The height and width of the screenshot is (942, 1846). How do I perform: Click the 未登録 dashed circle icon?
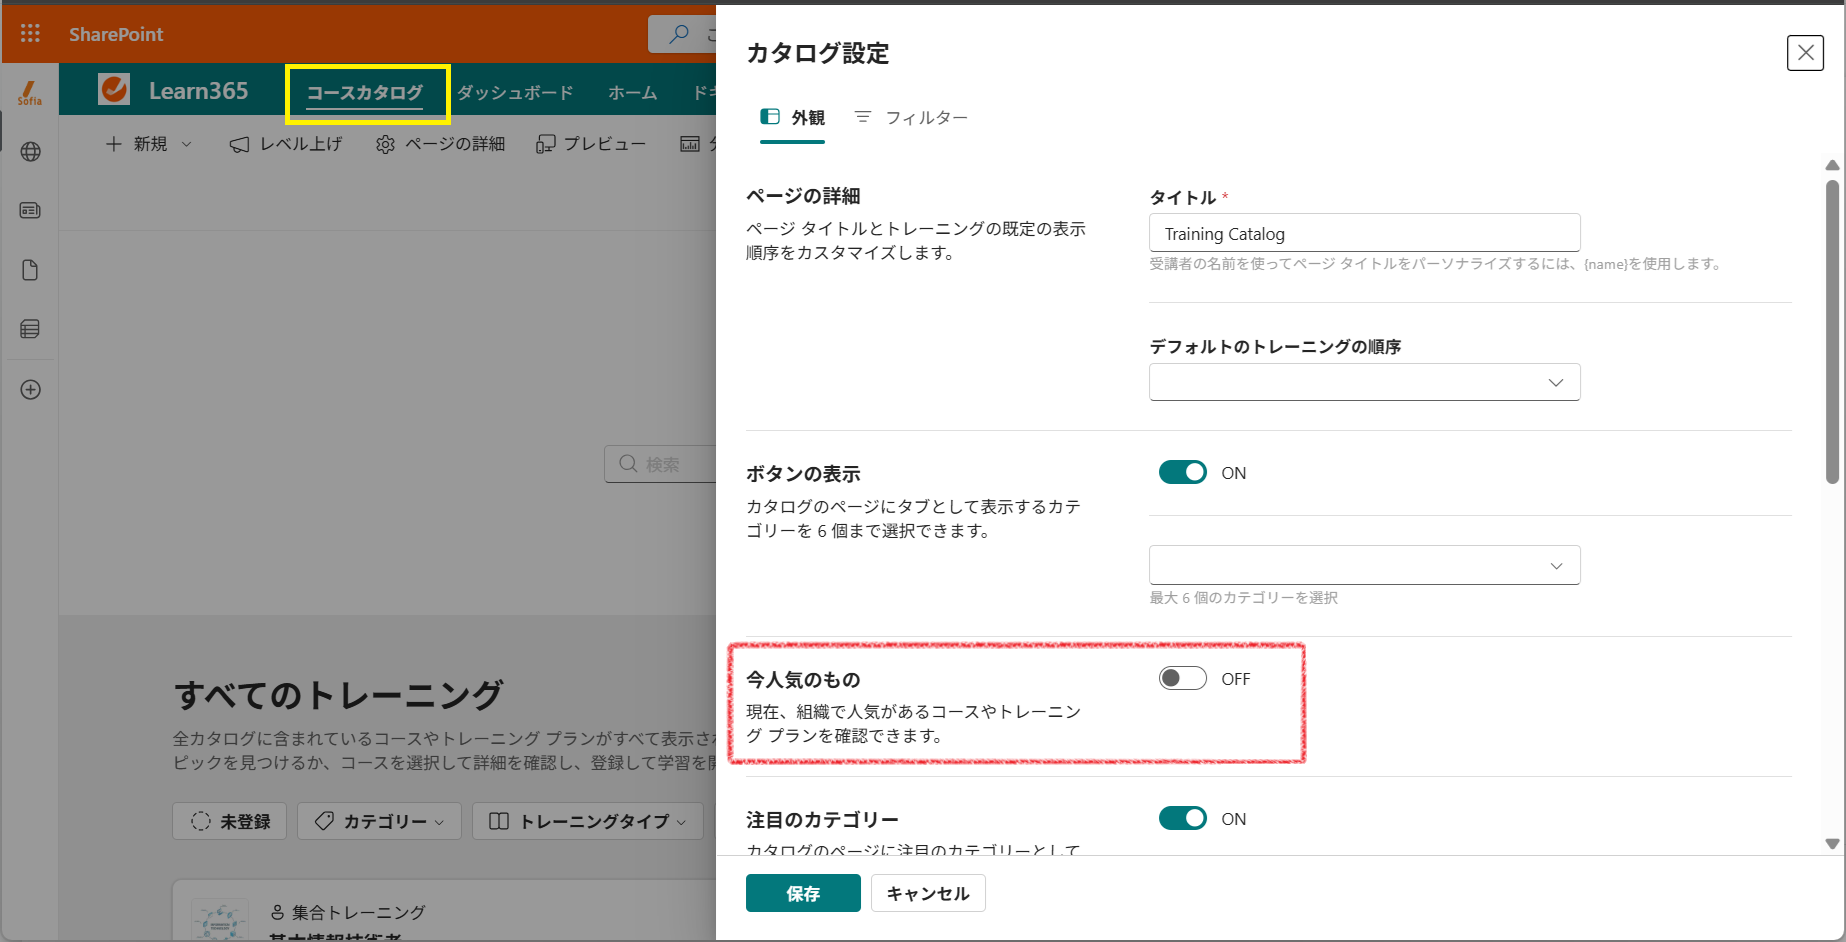click(201, 821)
